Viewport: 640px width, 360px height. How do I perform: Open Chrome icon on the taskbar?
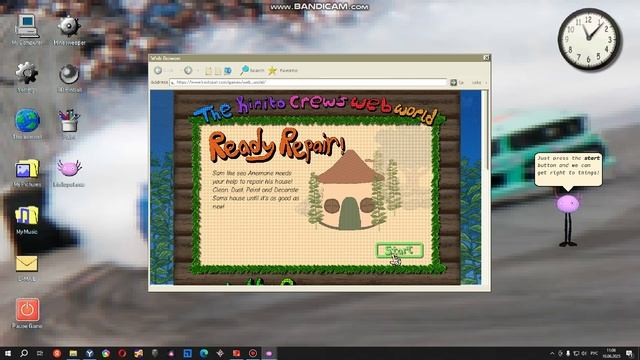point(106,353)
